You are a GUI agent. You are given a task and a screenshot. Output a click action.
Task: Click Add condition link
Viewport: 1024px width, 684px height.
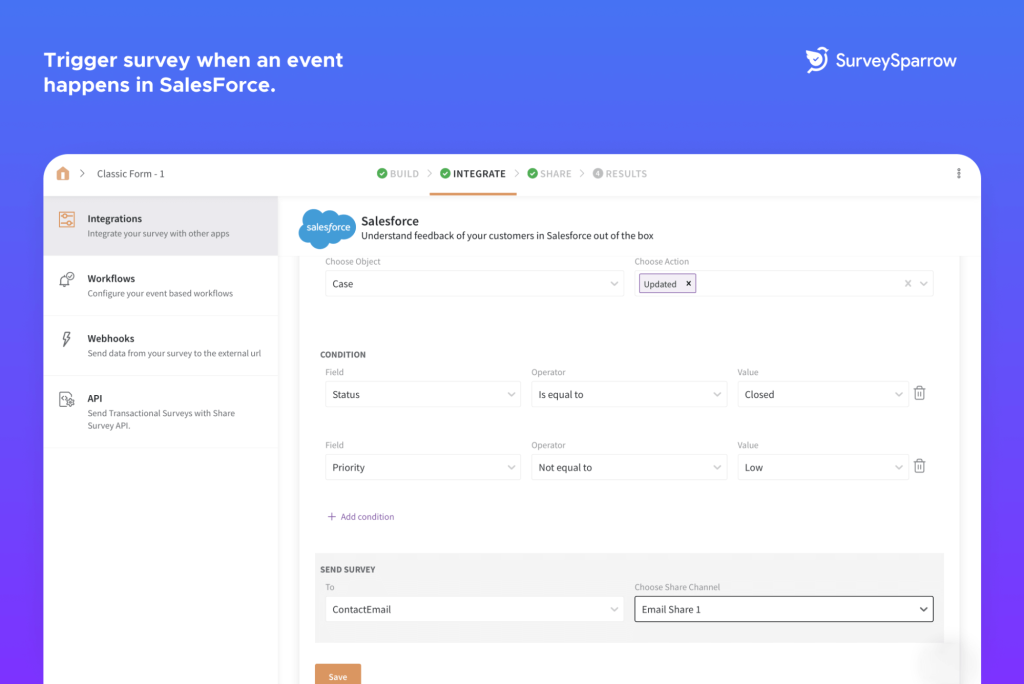(361, 517)
